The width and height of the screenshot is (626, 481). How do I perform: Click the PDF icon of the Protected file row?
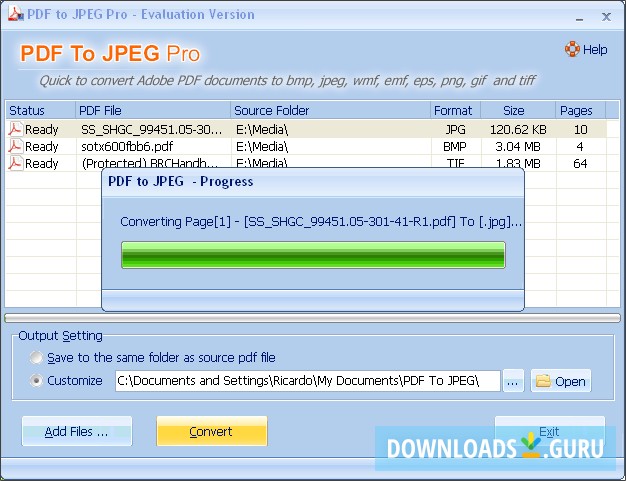coord(15,163)
